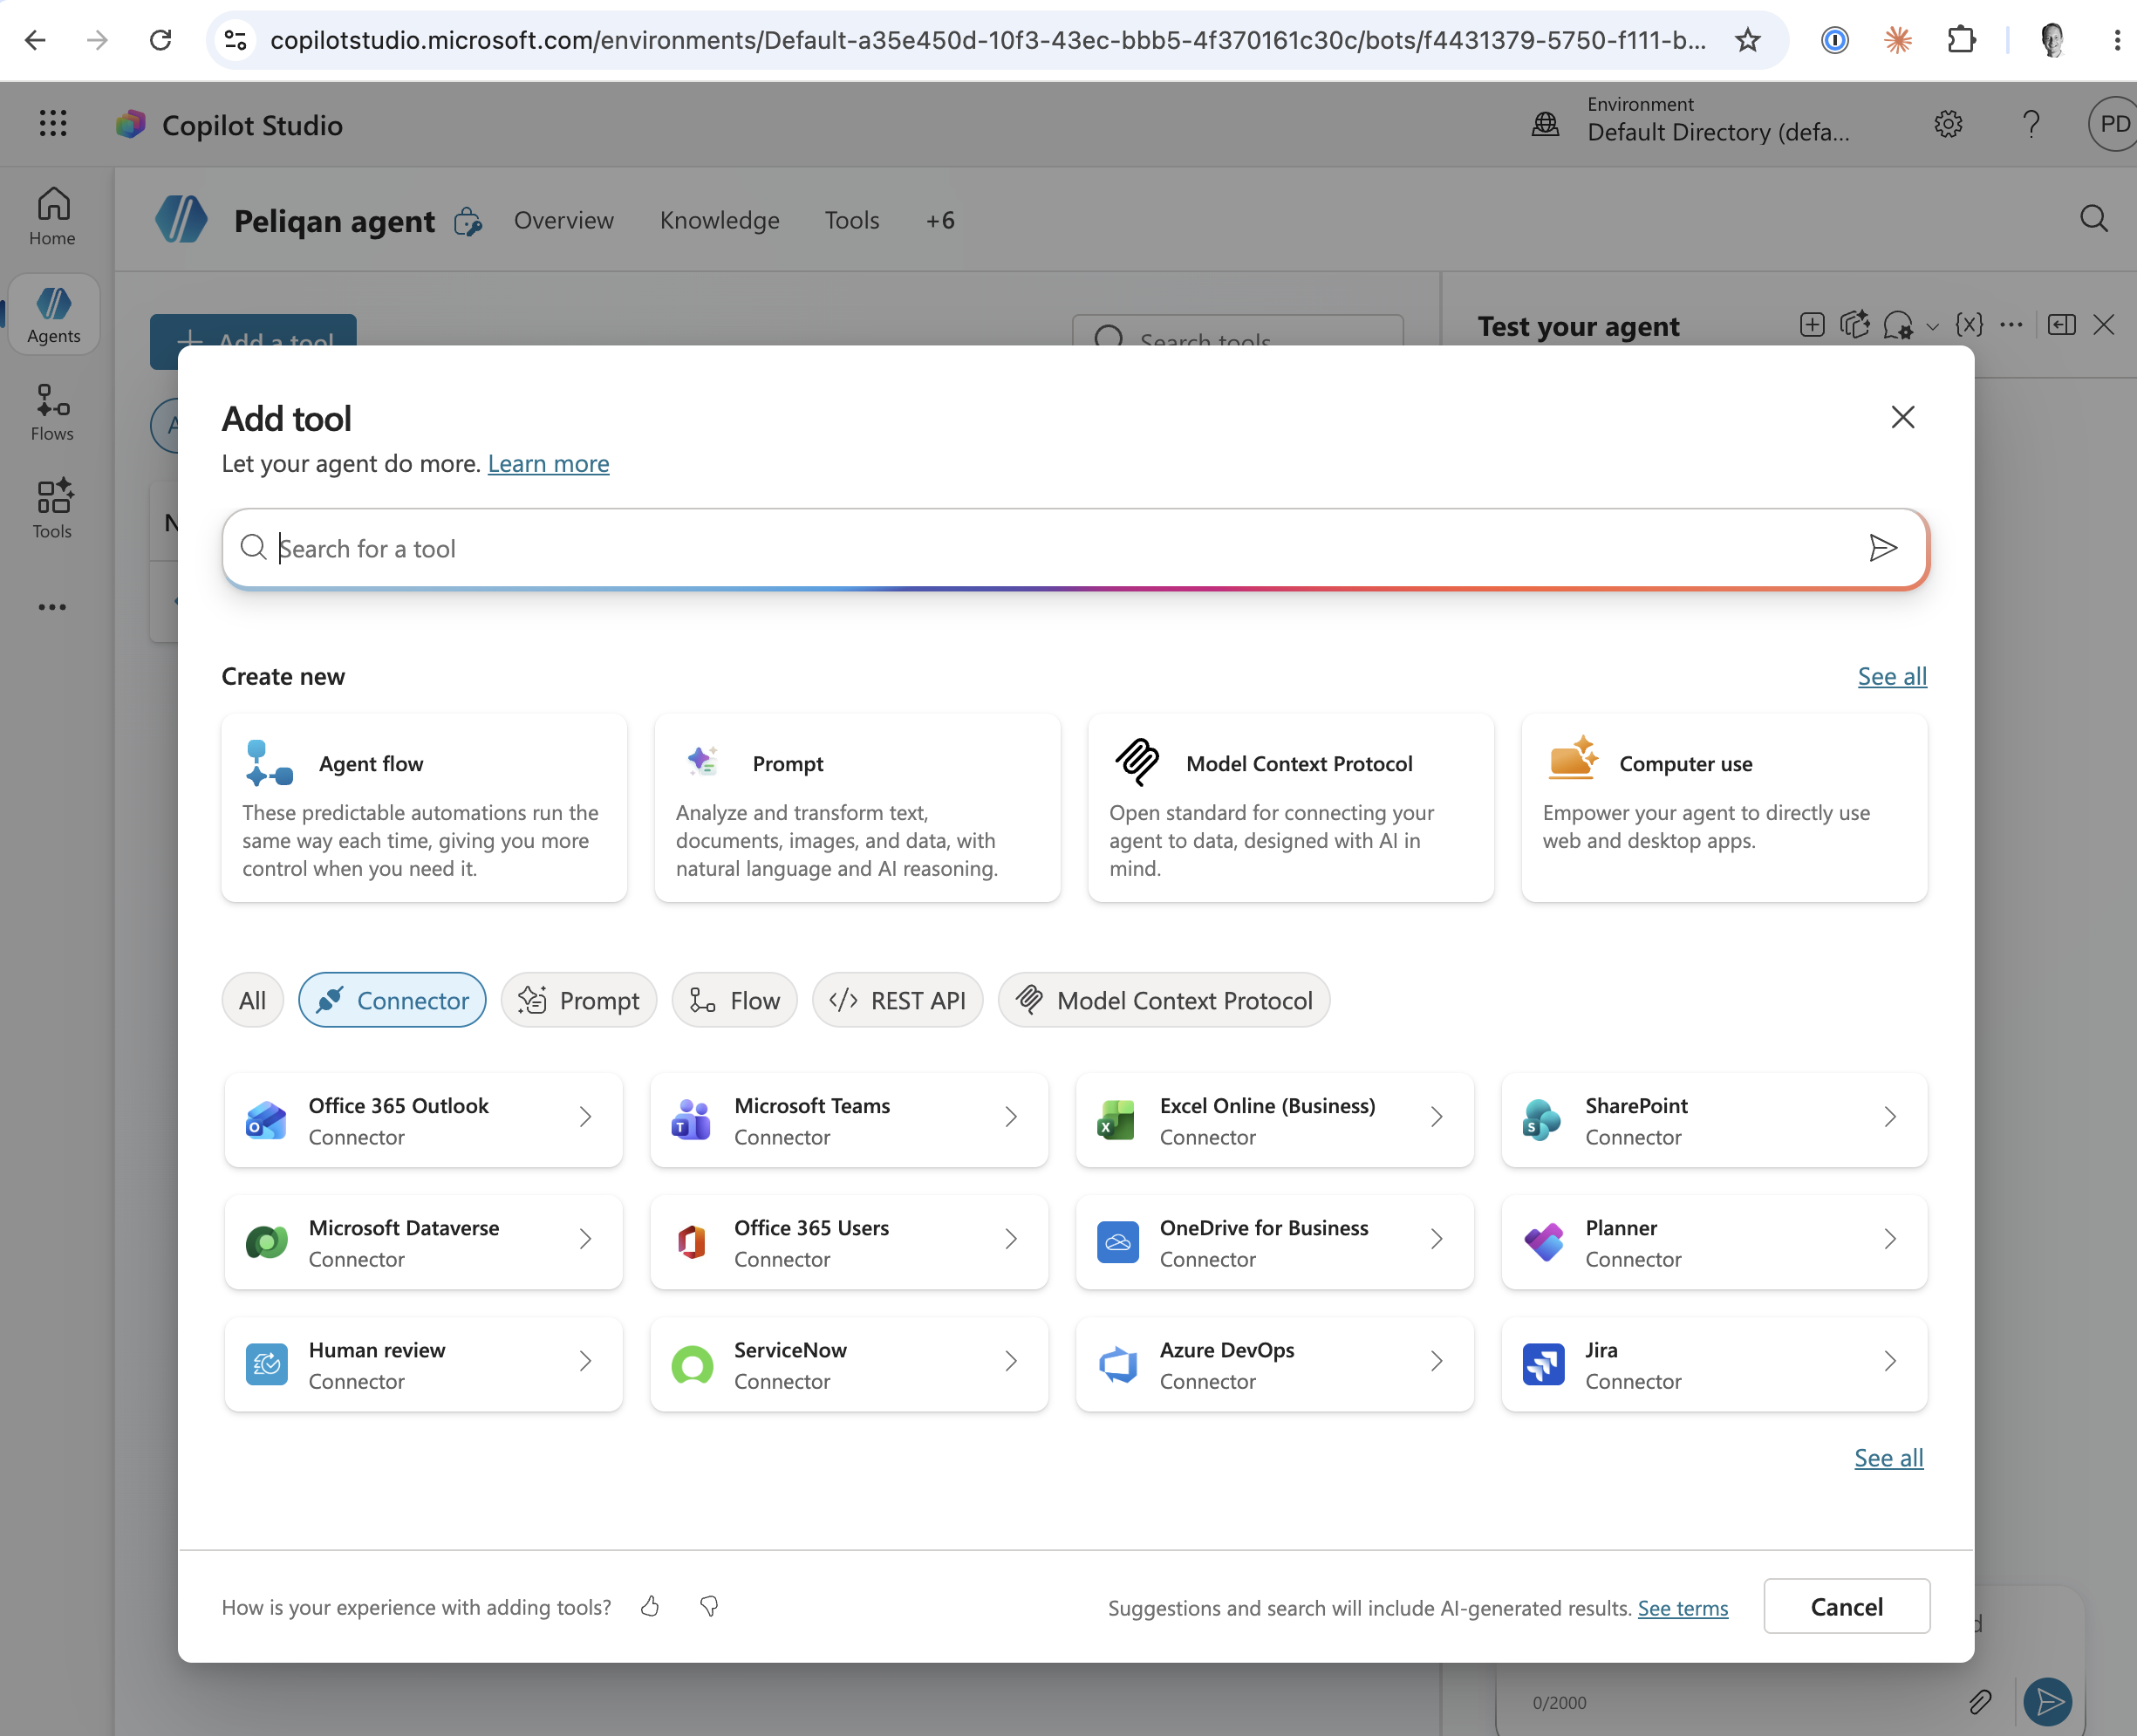
Task: Expand the SharePoint connector chevron
Action: [1889, 1117]
